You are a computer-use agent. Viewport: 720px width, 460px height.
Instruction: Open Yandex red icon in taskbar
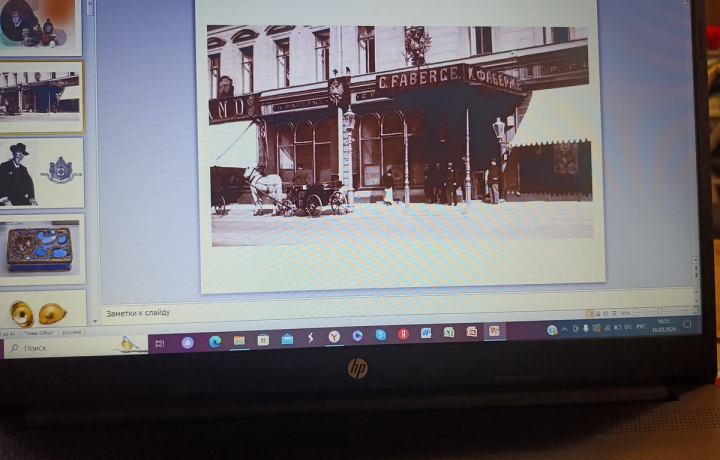(x=403, y=334)
